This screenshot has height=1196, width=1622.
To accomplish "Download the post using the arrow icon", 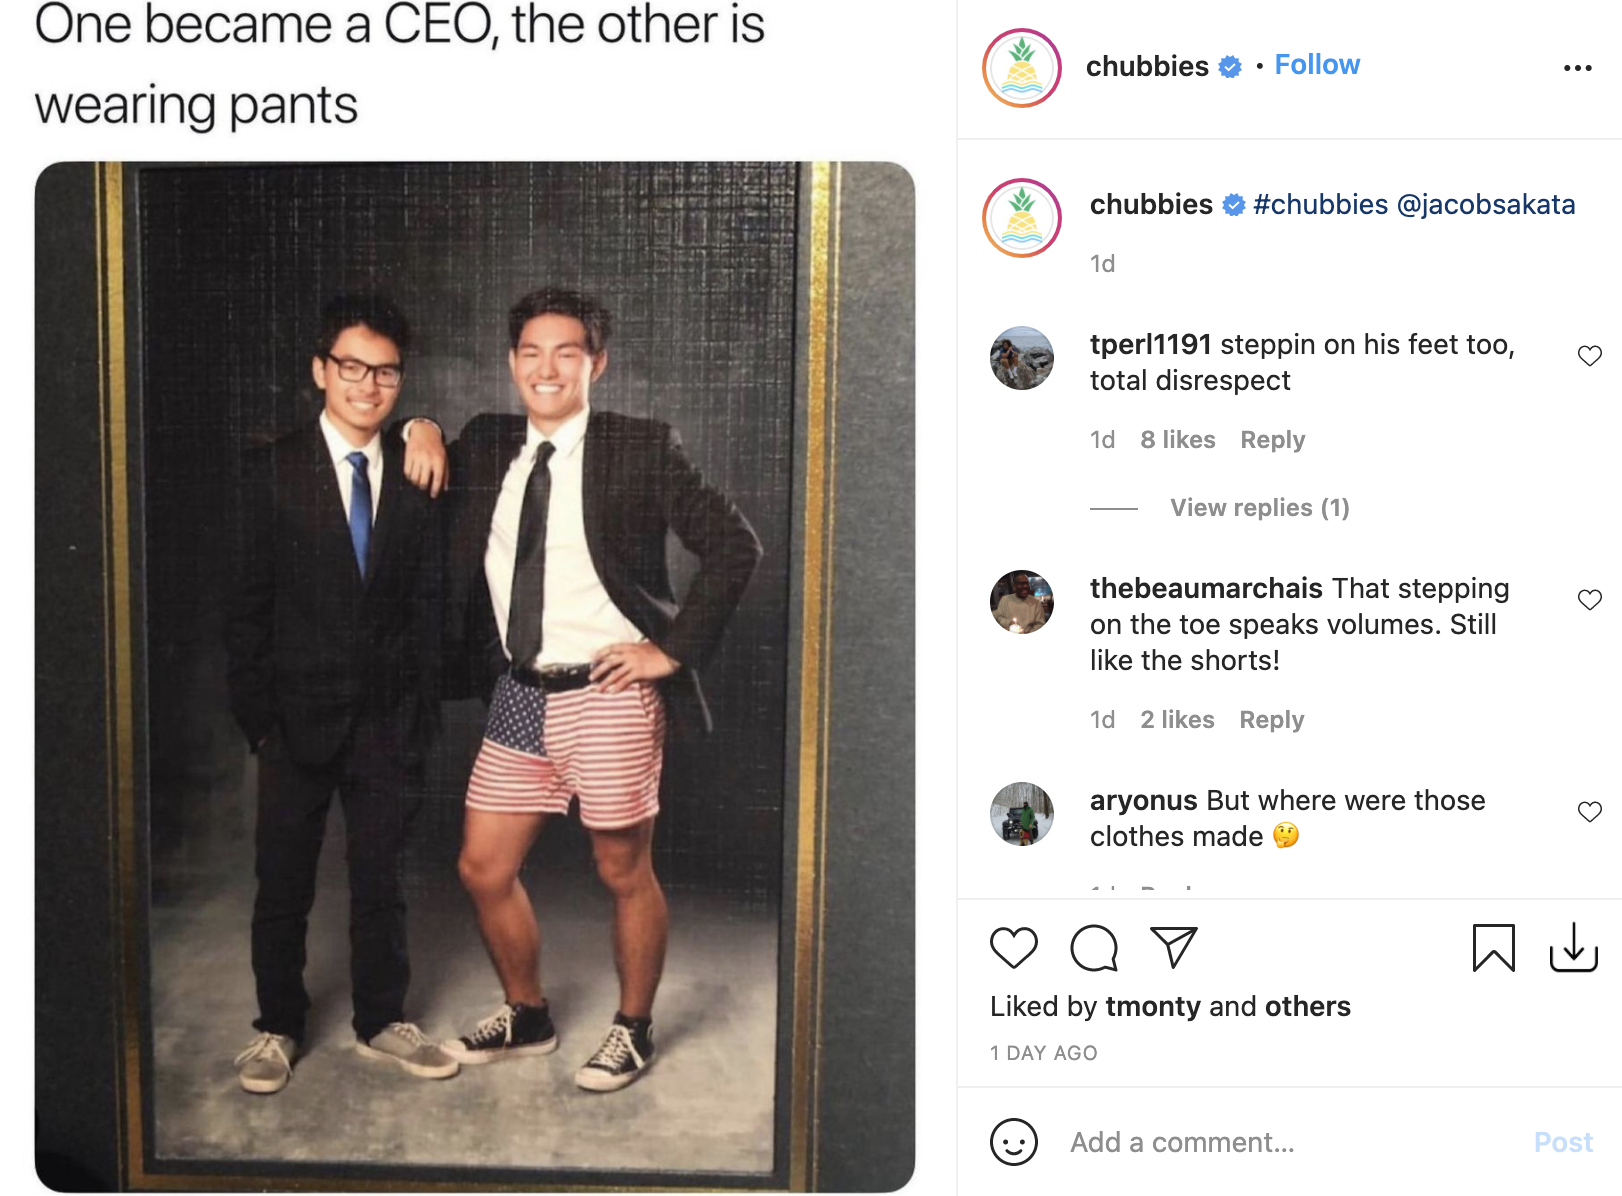I will (x=1573, y=947).
